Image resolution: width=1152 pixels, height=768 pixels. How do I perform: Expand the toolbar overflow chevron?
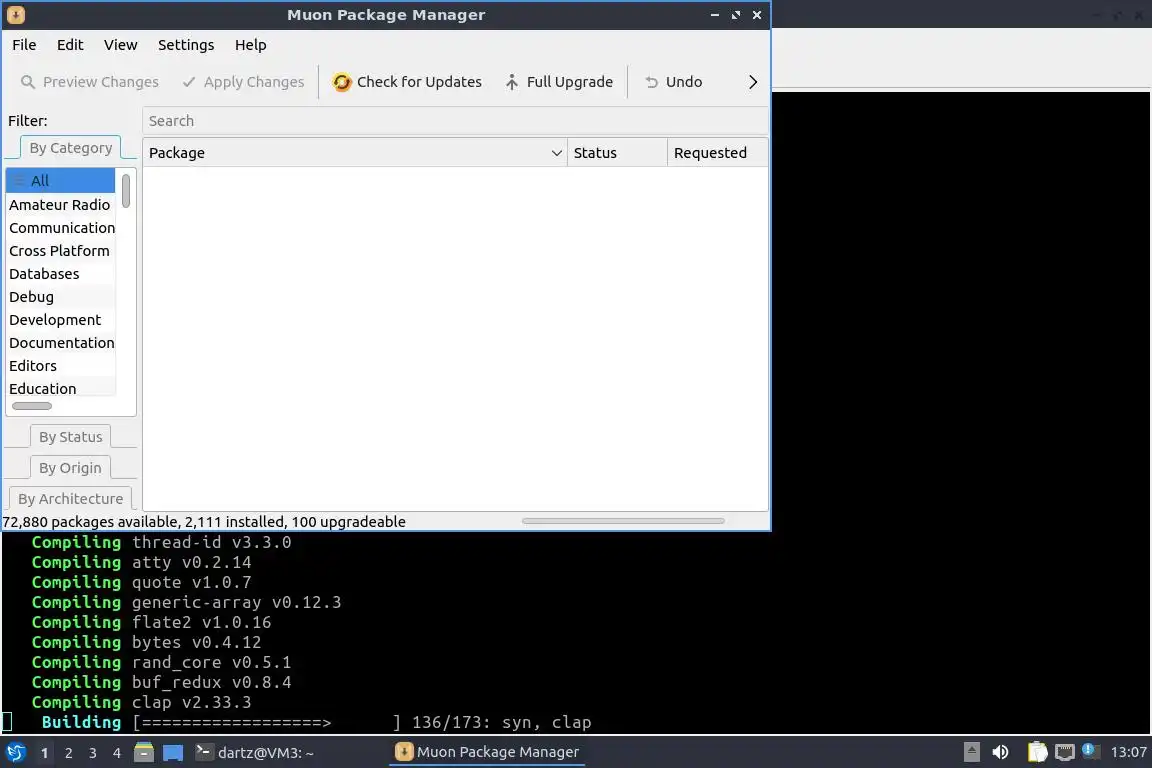click(x=752, y=82)
